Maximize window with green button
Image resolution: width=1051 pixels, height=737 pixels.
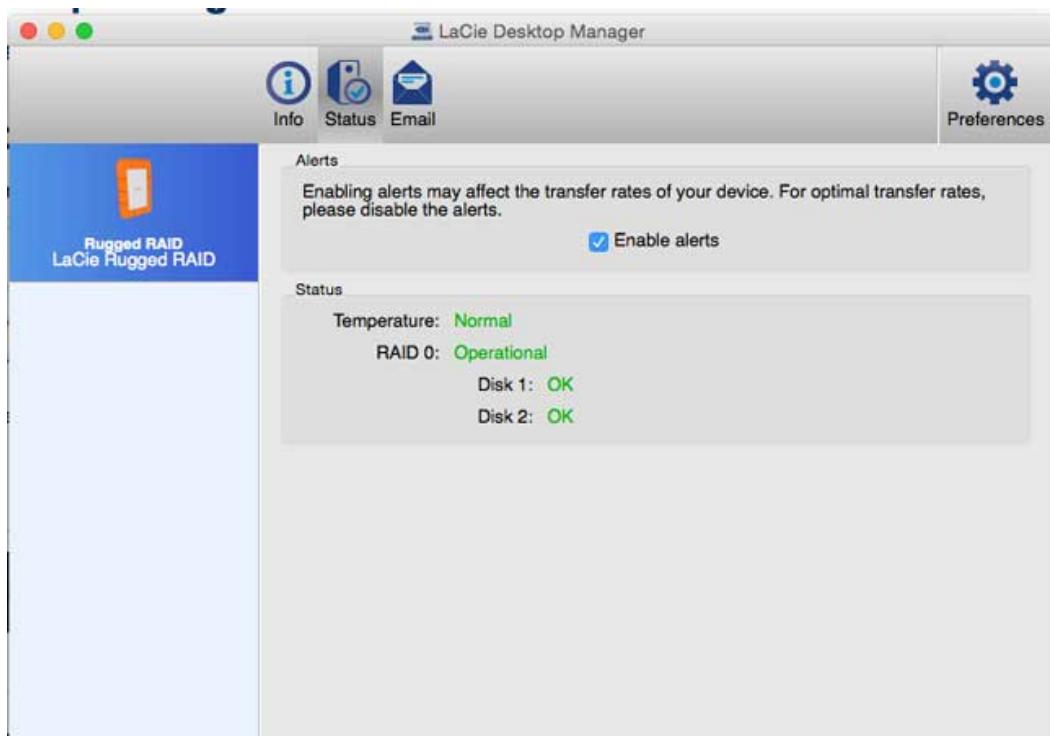click(x=84, y=31)
